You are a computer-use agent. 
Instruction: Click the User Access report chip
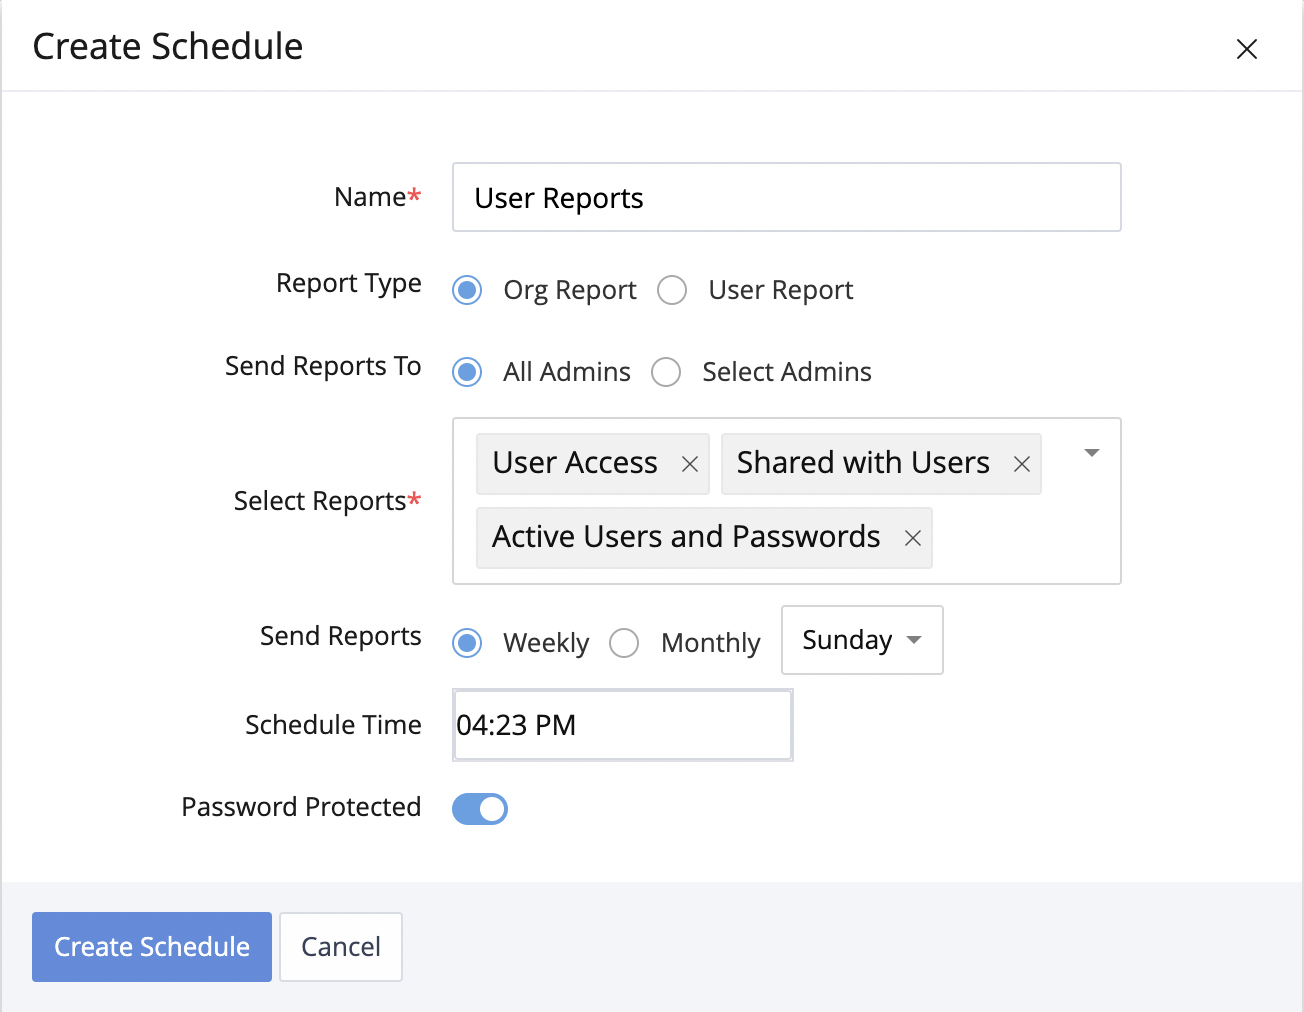point(575,463)
